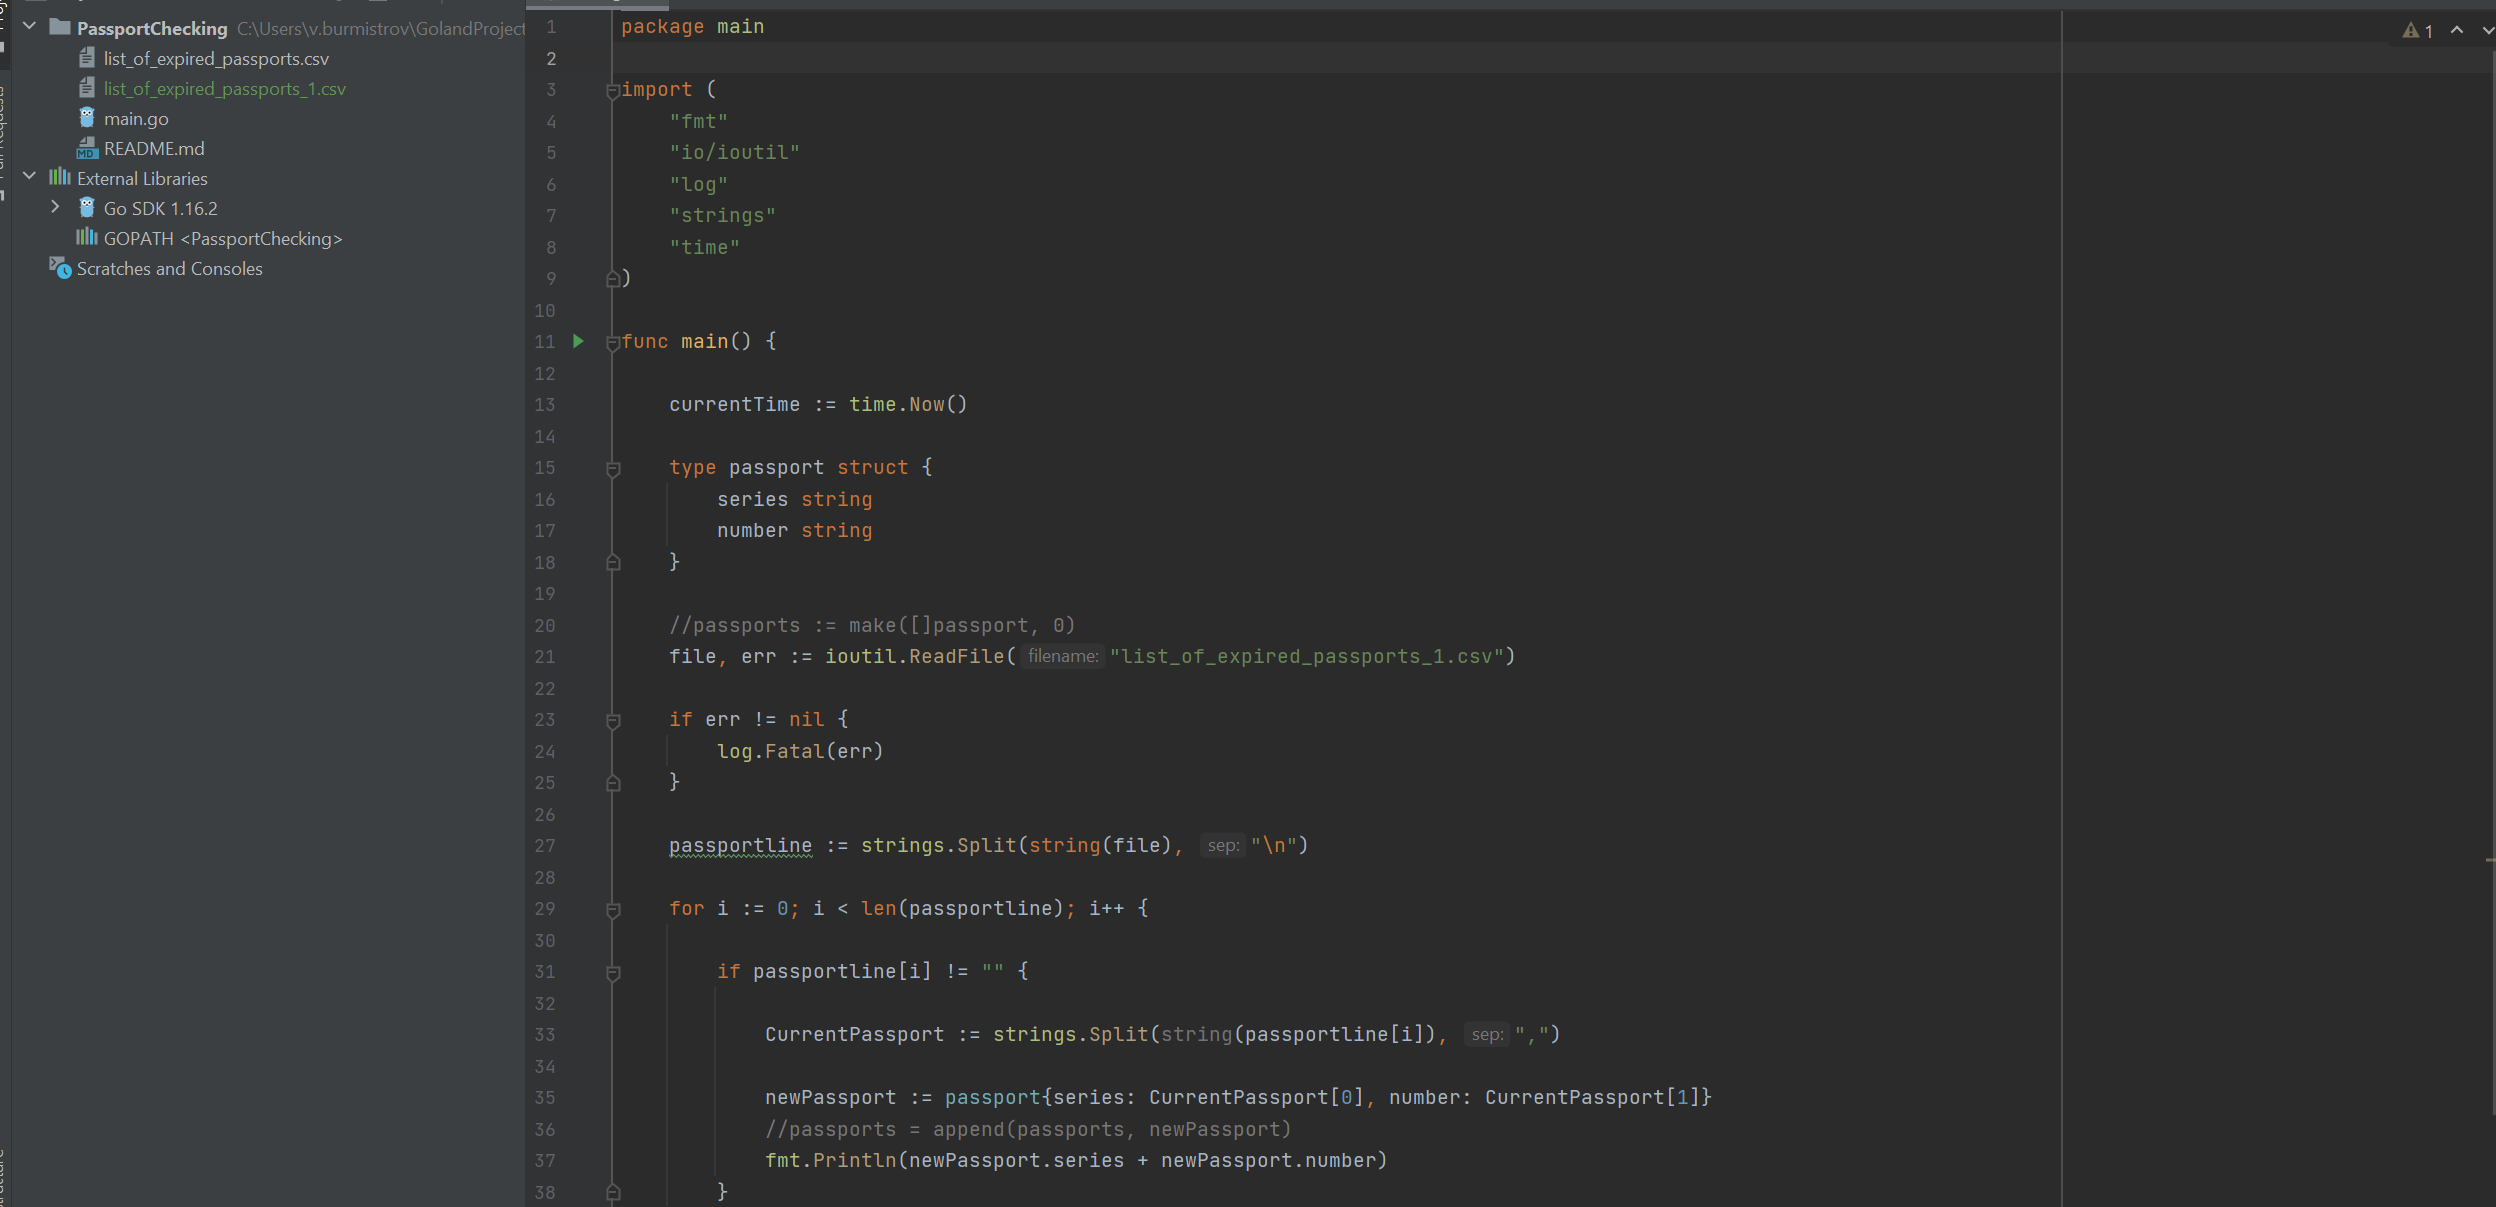Click the Scratches and Consoles icon

tap(60, 268)
